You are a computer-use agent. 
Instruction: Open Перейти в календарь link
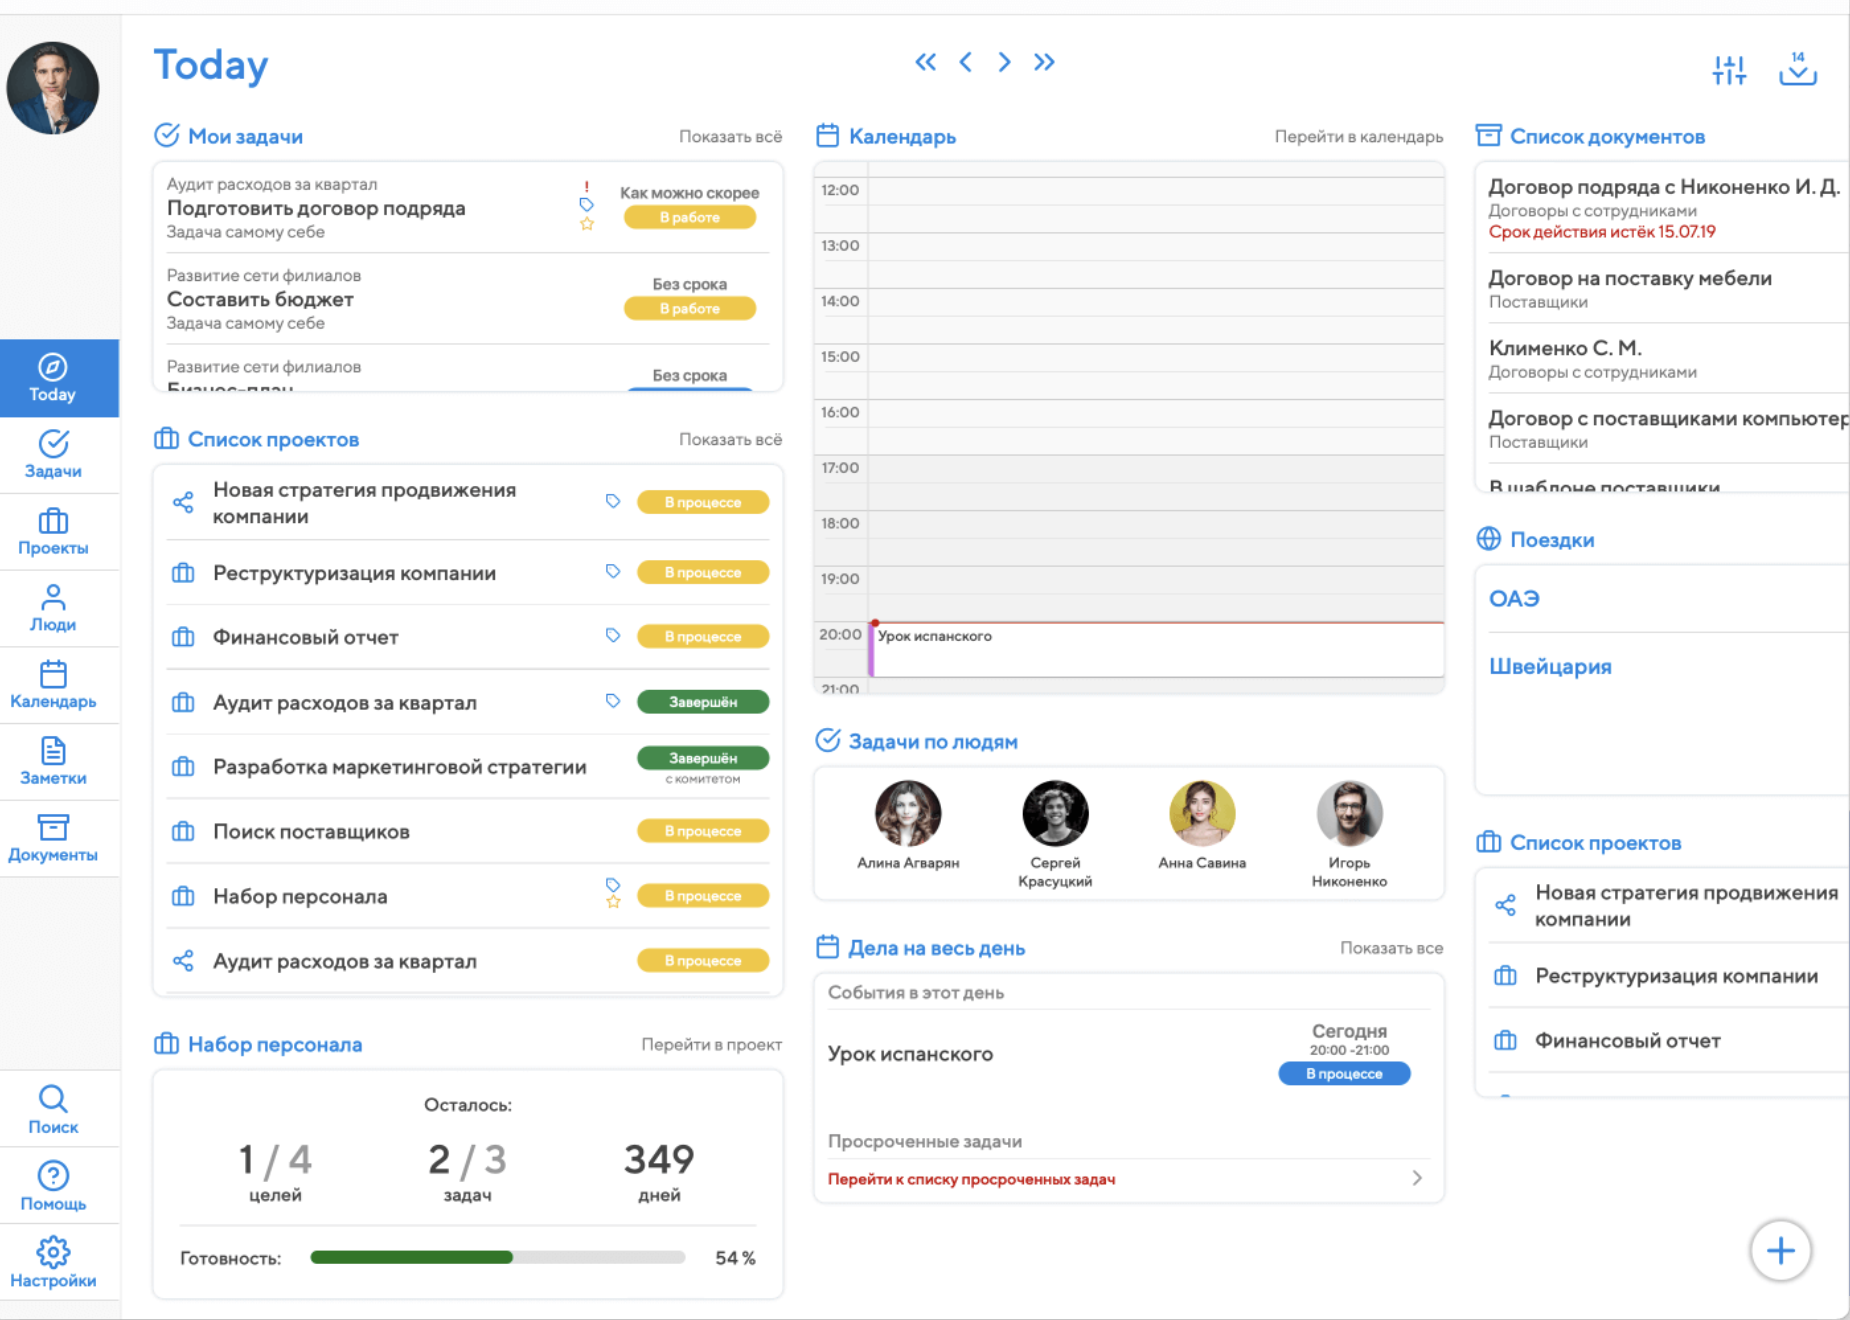[x=1357, y=137]
